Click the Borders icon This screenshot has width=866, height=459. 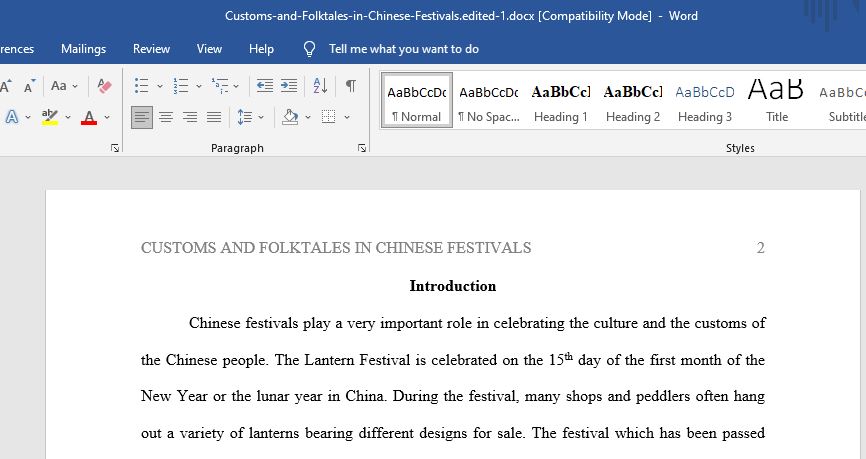329,117
